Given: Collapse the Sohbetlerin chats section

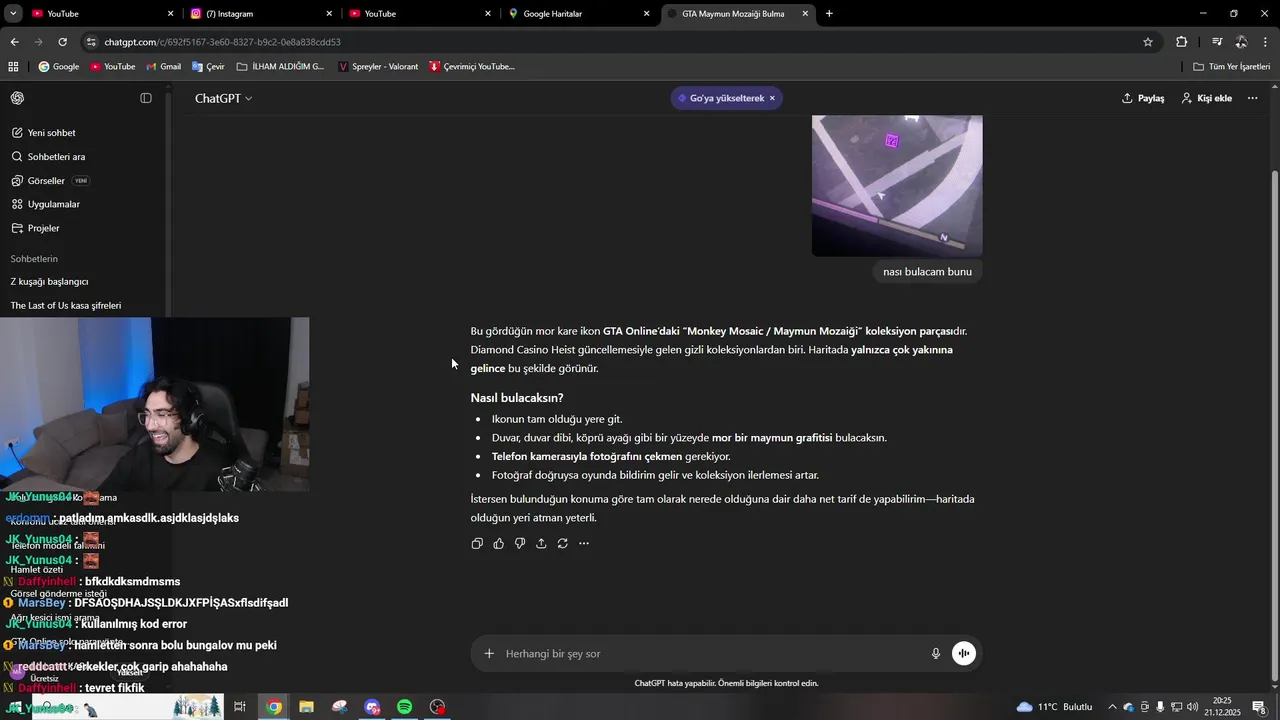Looking at the screenshot, I should [x=34, y=258].
